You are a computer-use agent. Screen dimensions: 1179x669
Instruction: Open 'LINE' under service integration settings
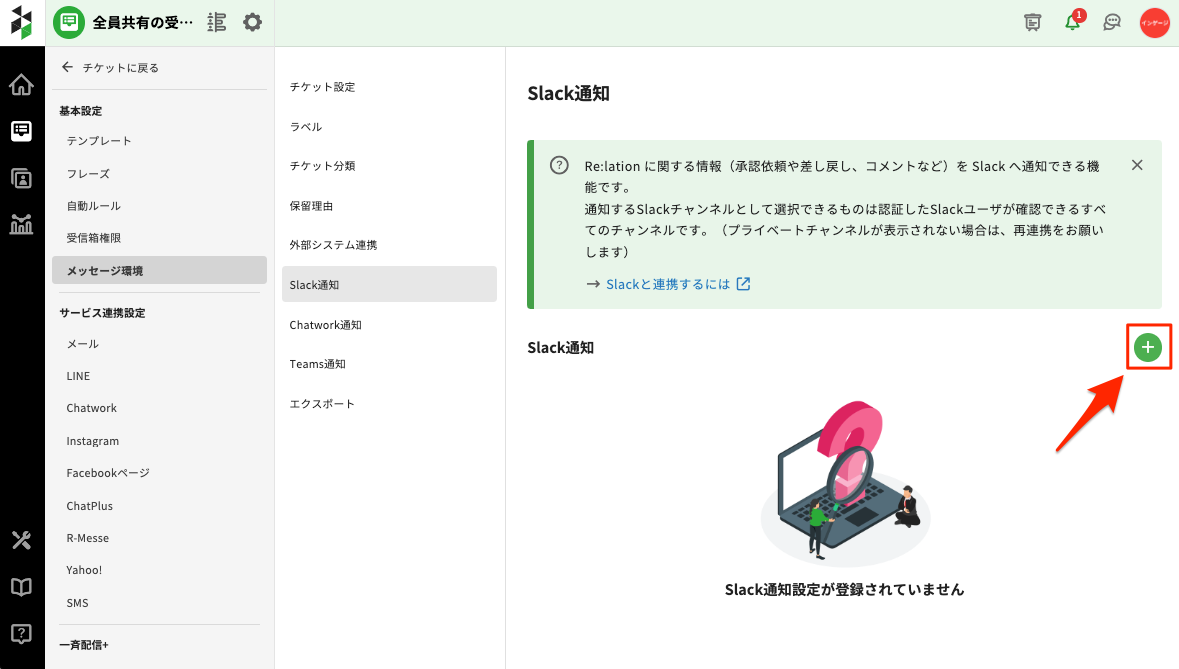78,376
